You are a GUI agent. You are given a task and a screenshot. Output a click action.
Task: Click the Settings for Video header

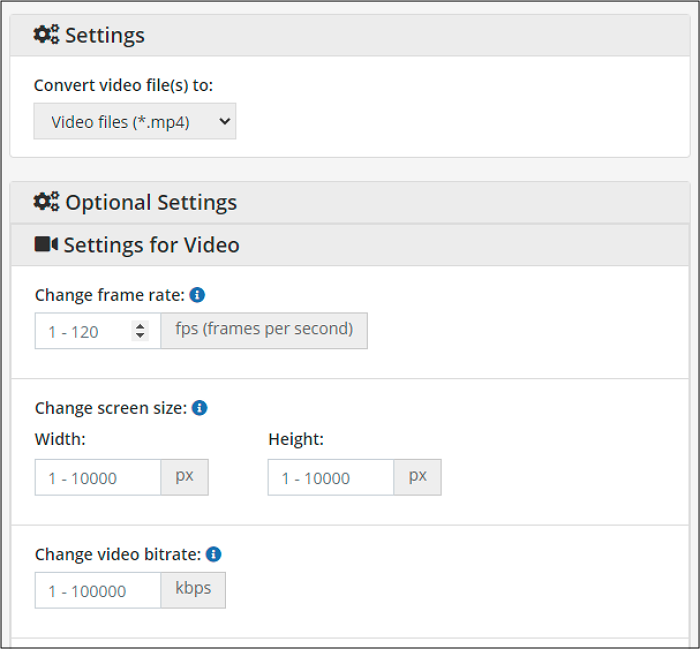point(350,244)
